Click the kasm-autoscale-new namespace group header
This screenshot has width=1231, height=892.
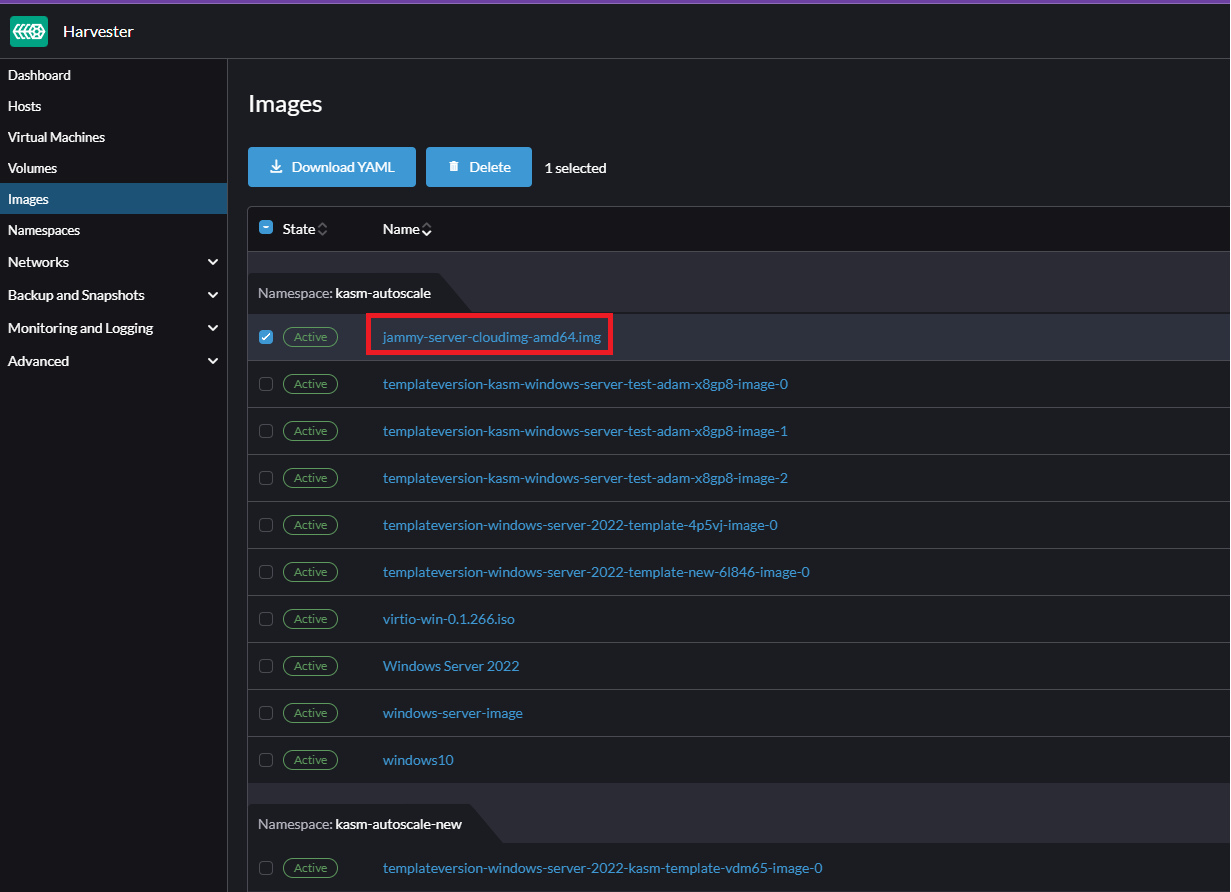360,825
